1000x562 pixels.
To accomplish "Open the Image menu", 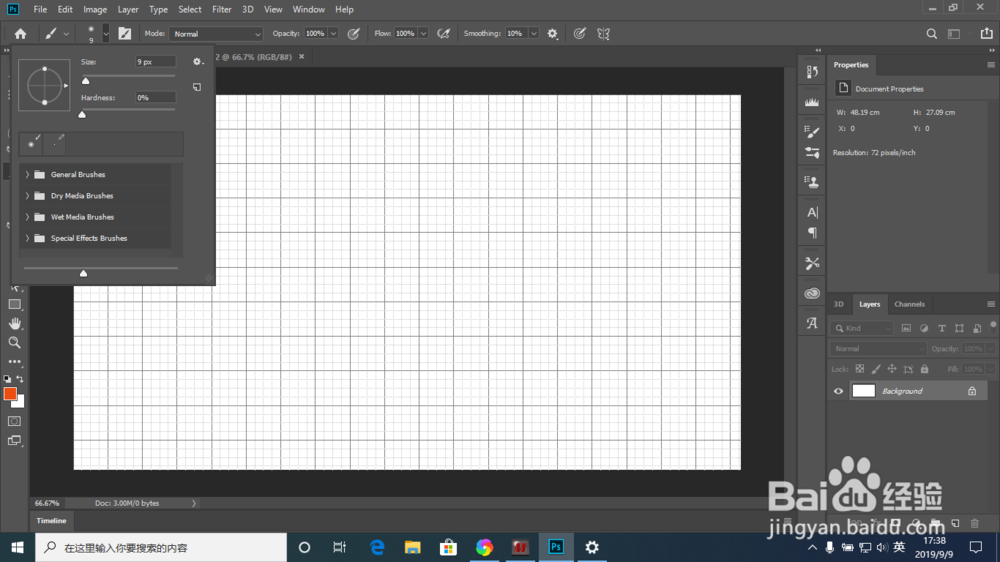I will tap(95, 10).
